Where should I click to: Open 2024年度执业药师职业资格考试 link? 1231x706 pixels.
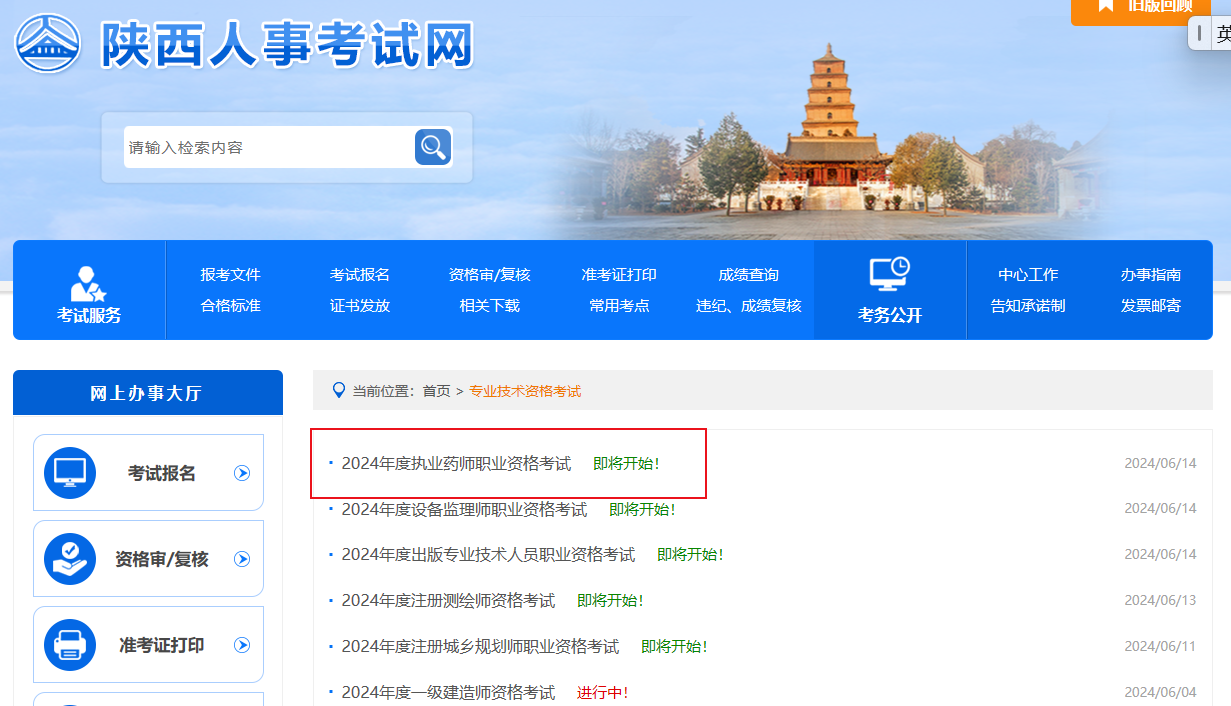[456, 464]
